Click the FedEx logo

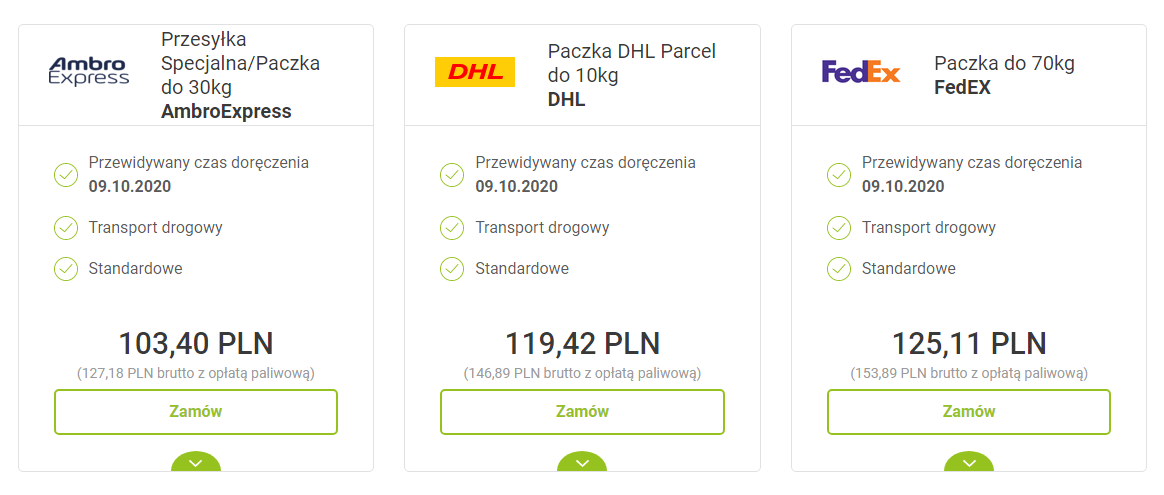[x=861, y=72]
